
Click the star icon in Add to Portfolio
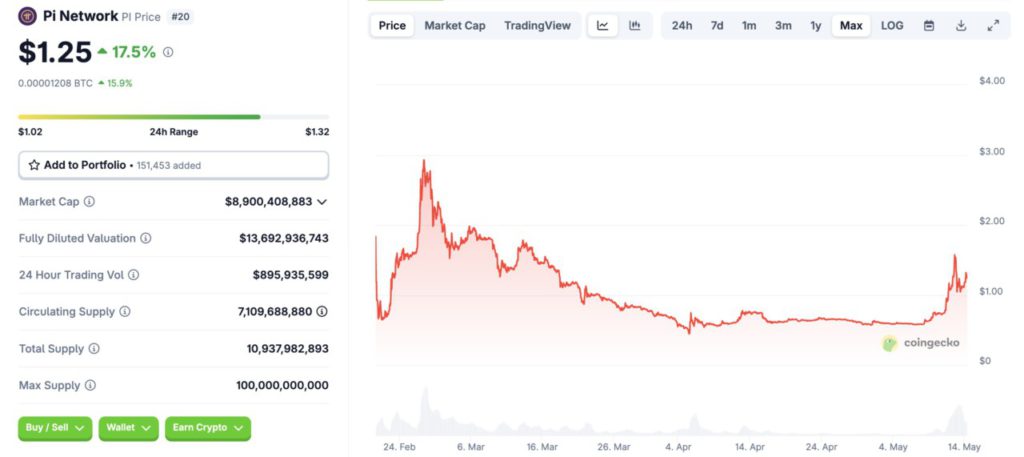(x=34, y=165)
